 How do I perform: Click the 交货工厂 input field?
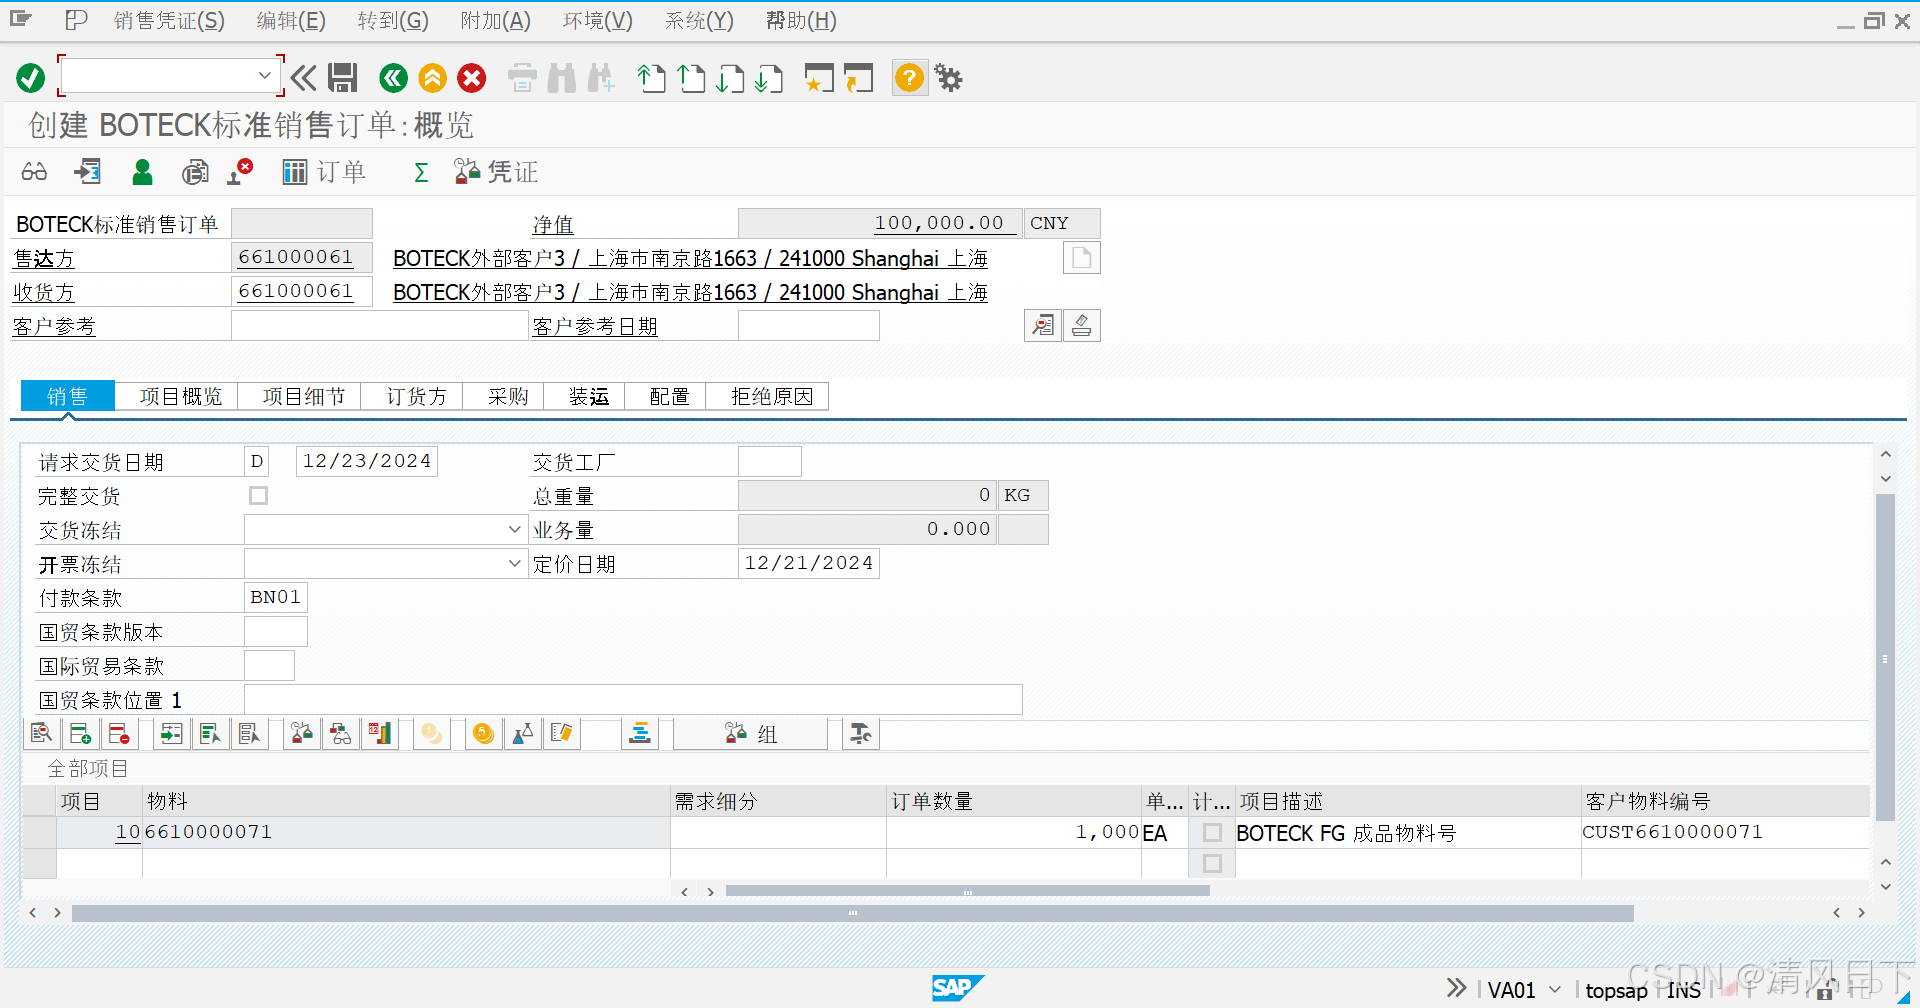point(770,461)
